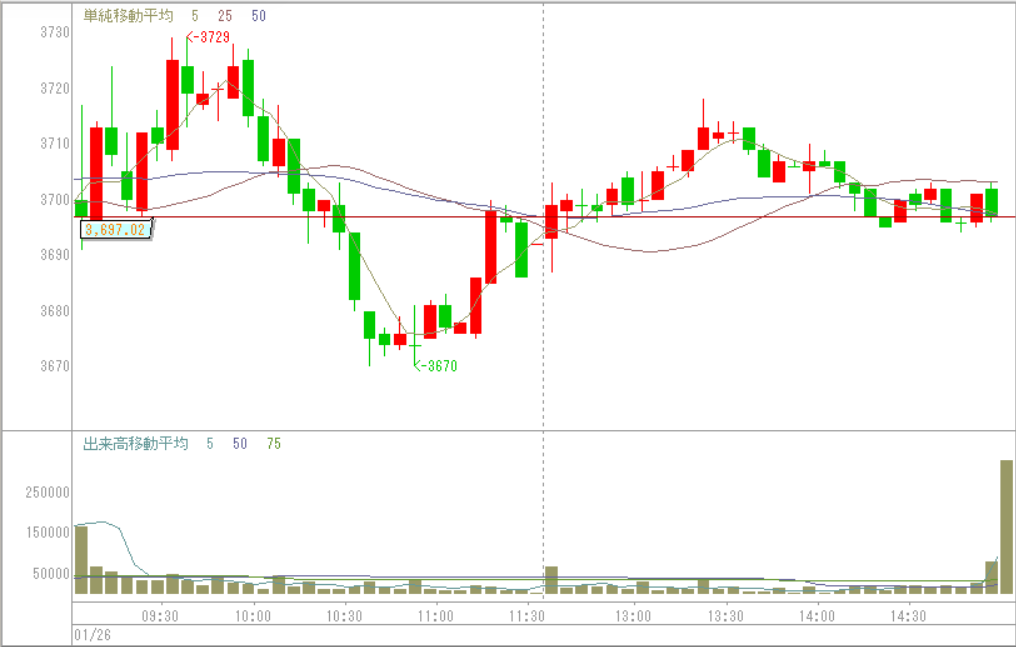
Task: Click the 11:30 time axis label
Action: 527,615
